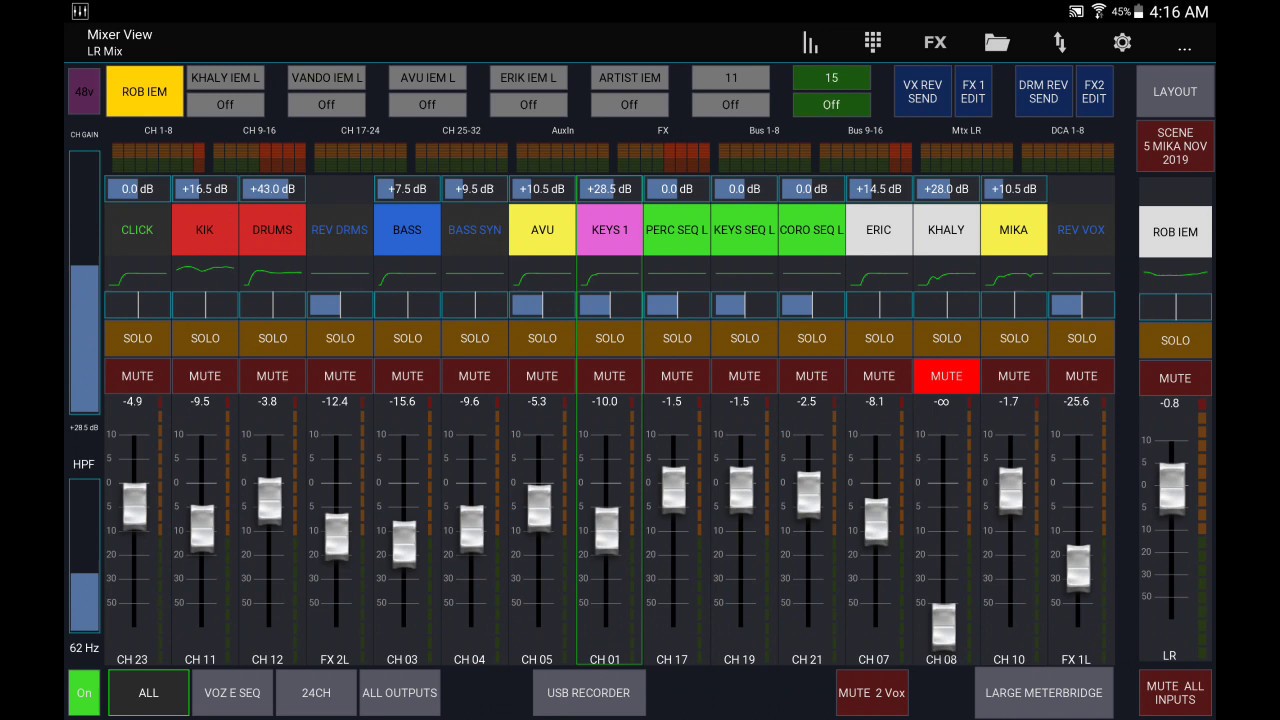Open the ROB IEM master EQ curve

coord(1175,274)
